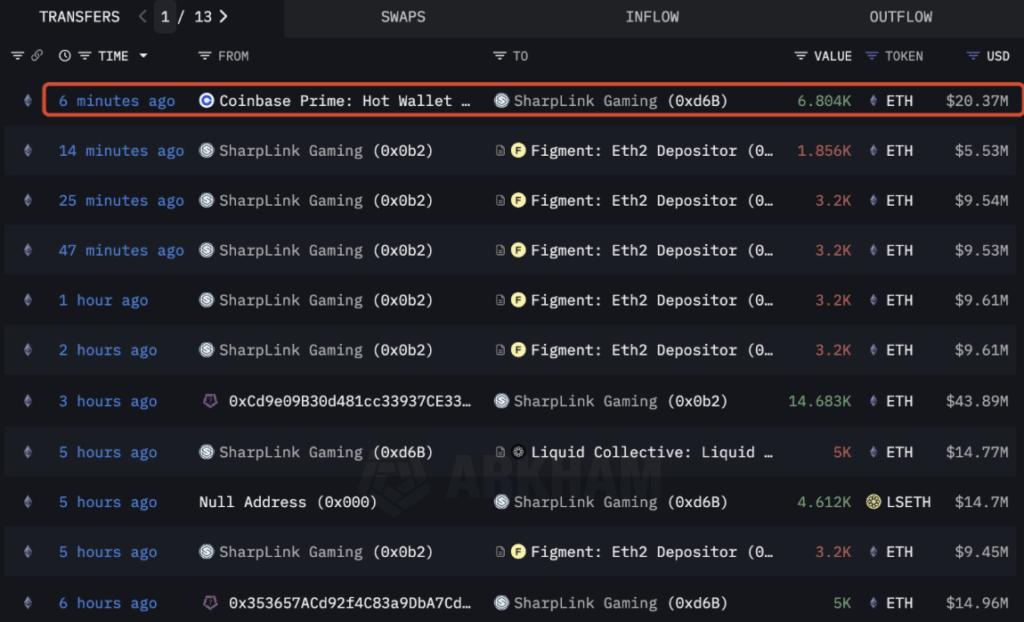Image resolution: width=1024 pixels, height=622 pixels.
Task: Click Ethereum chain icon in 6 minutes row
Action: click(x=27, y=101)
